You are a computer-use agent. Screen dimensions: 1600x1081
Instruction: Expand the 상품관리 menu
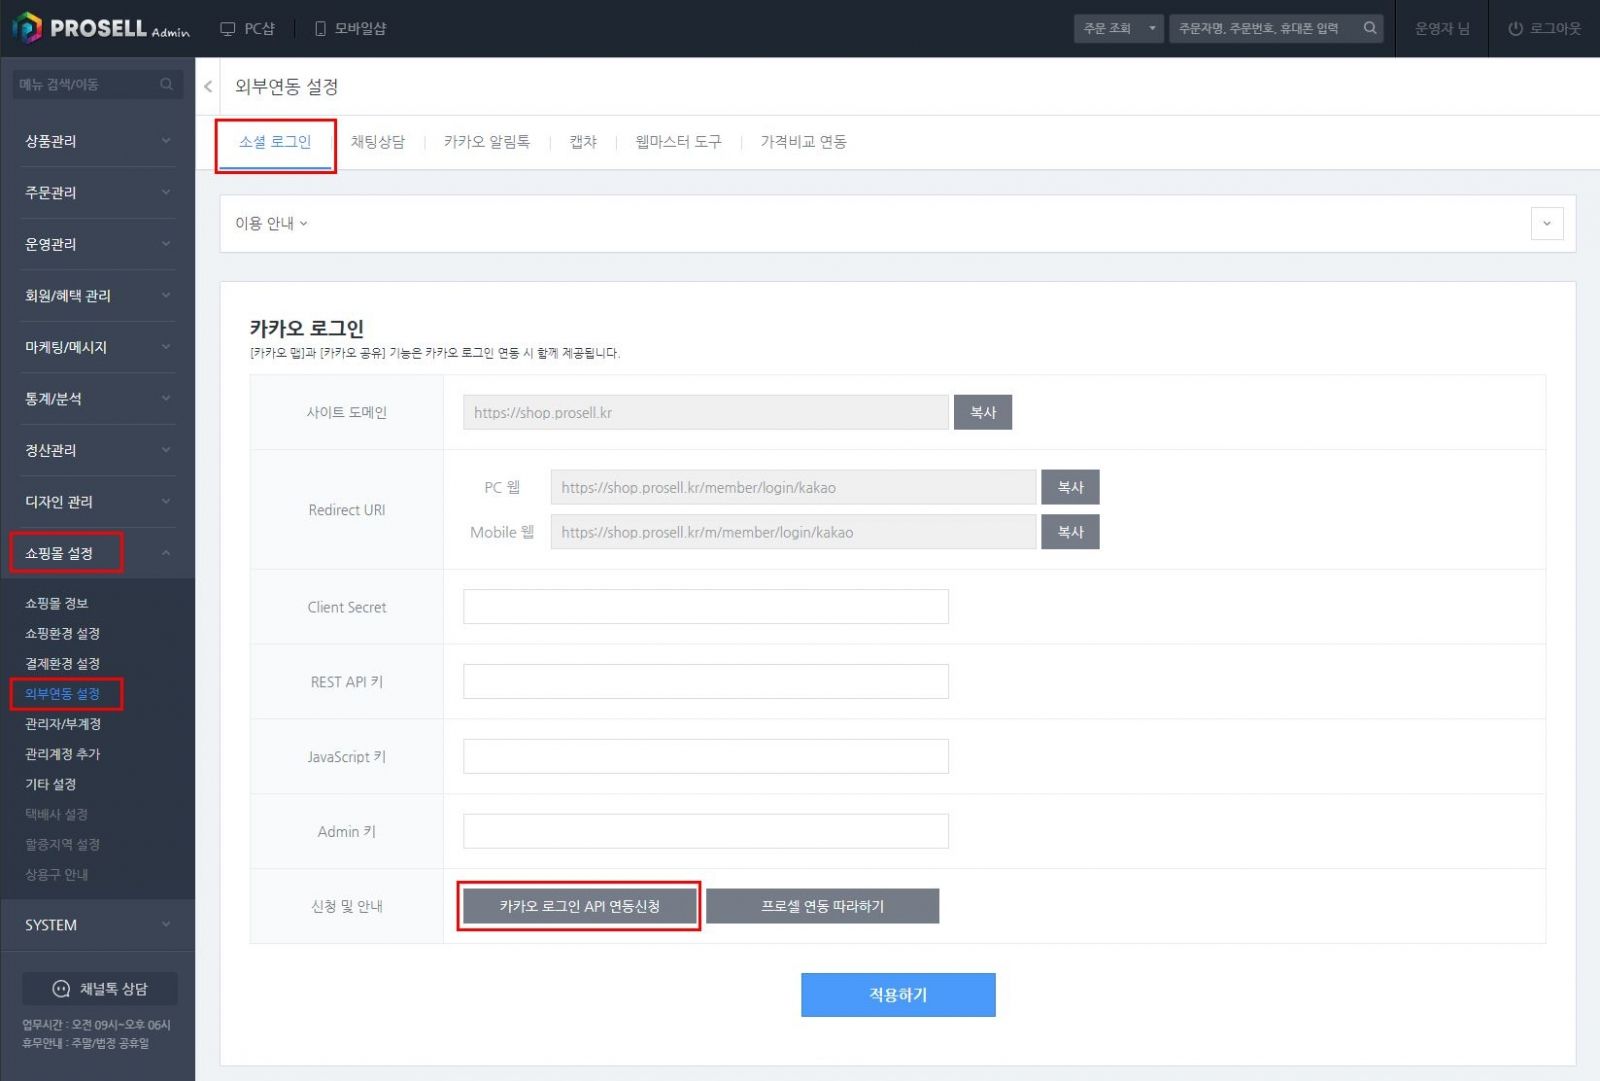point(97,141)
